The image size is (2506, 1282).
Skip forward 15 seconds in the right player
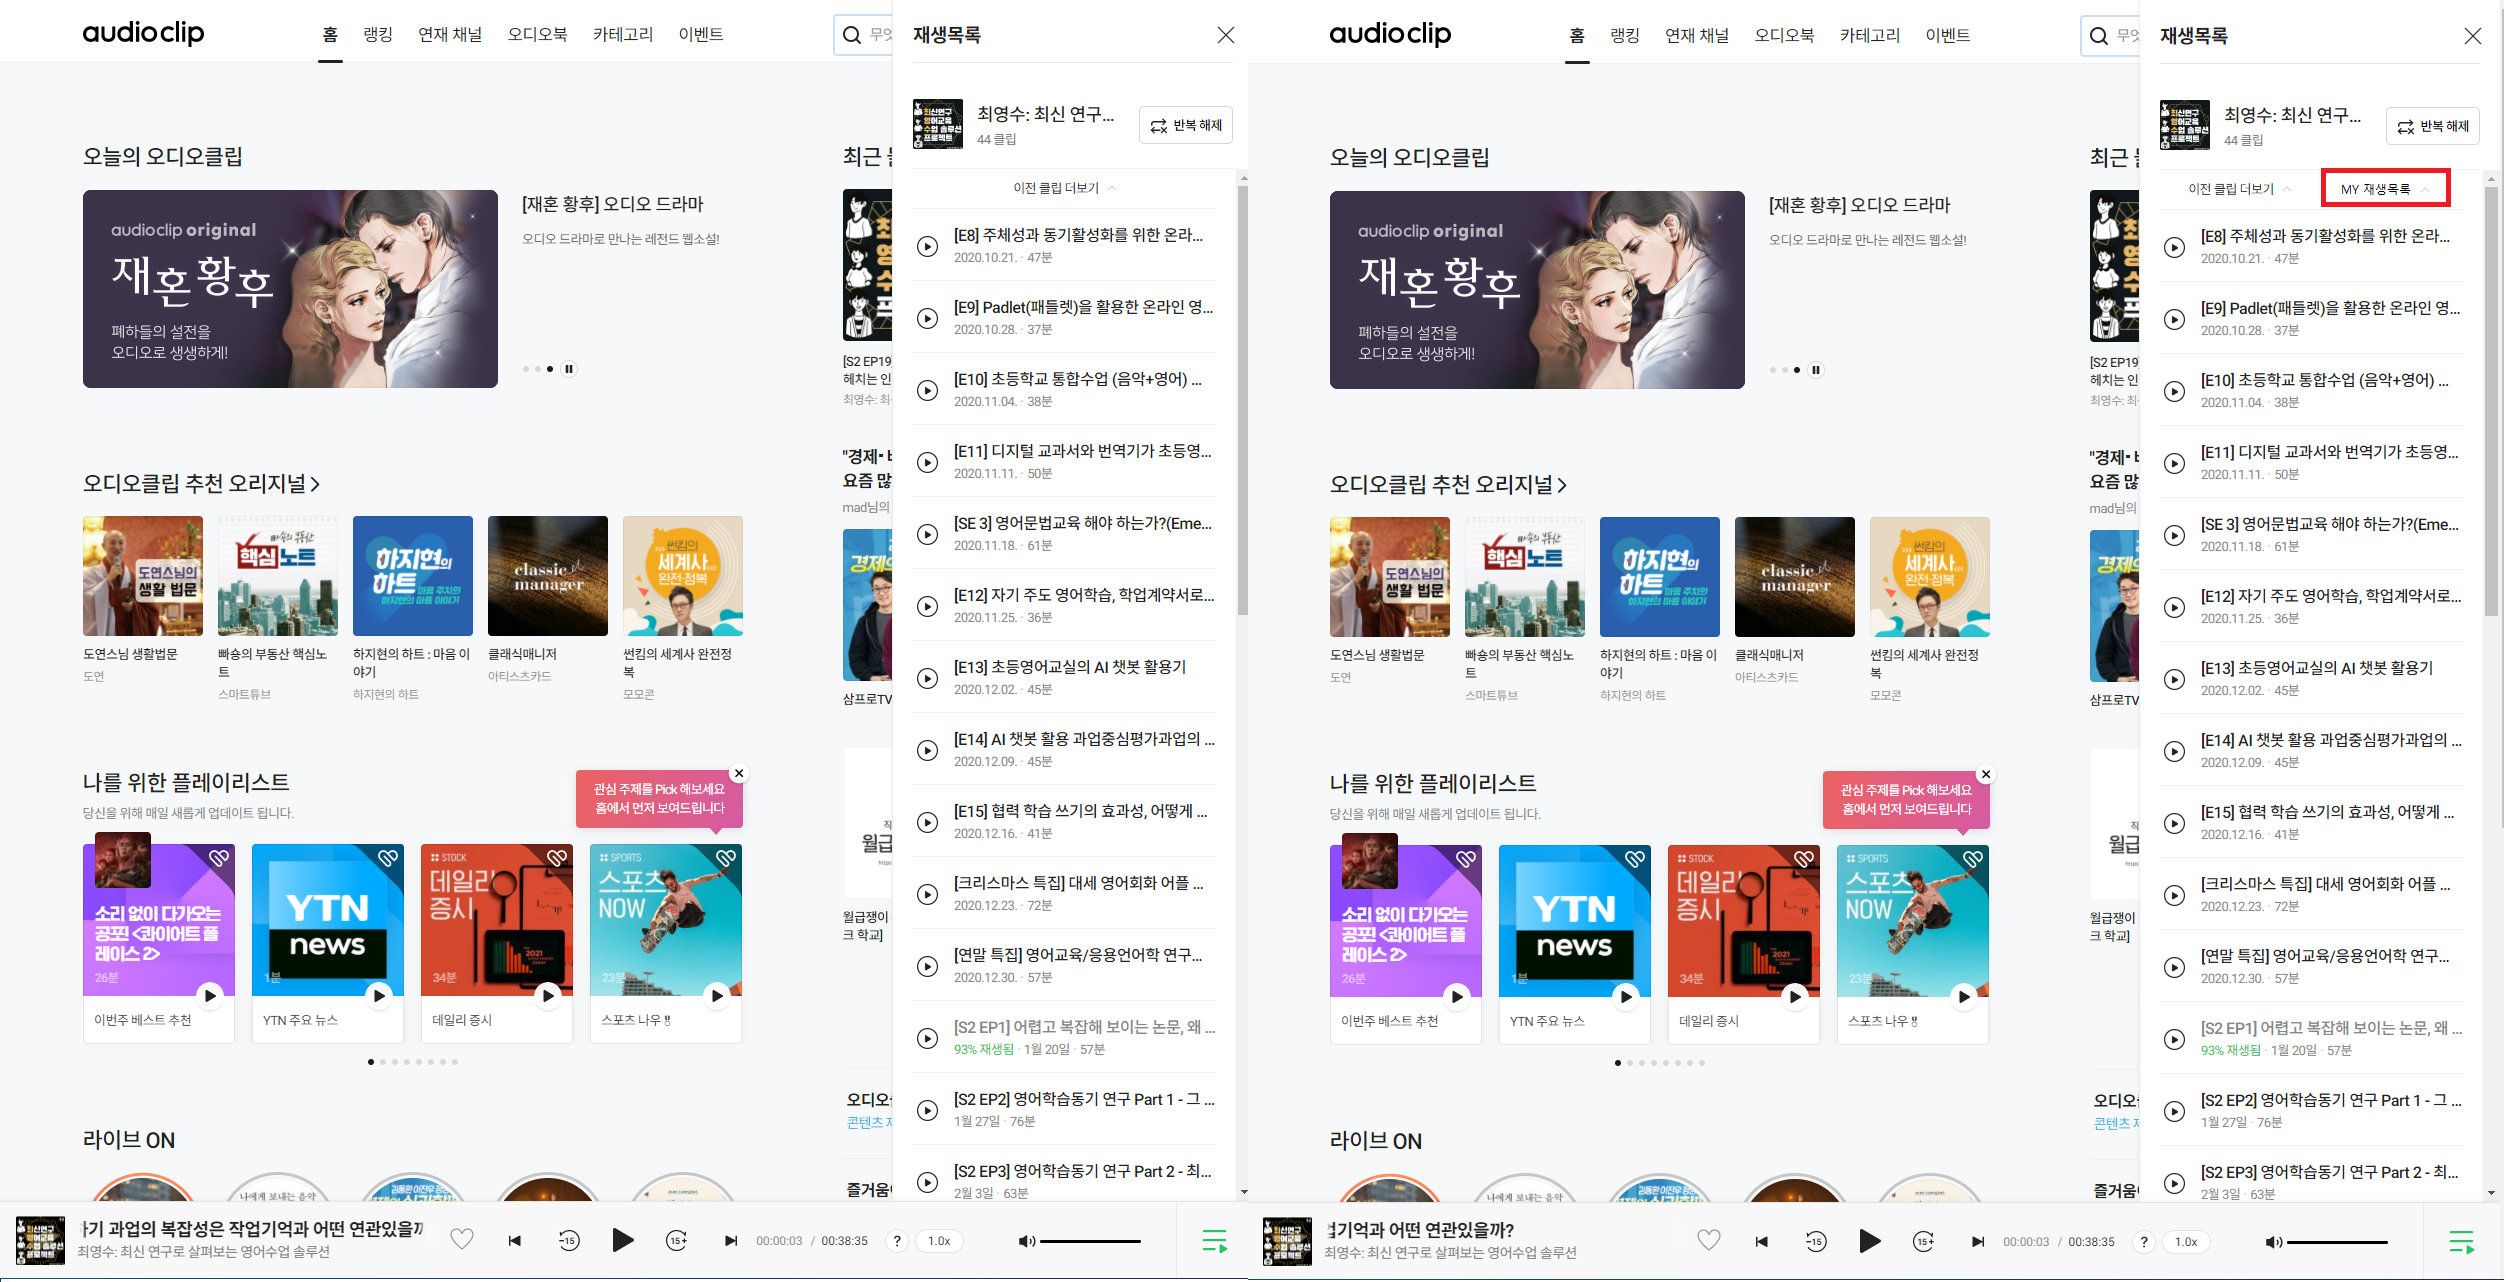coord(1923,1242)
